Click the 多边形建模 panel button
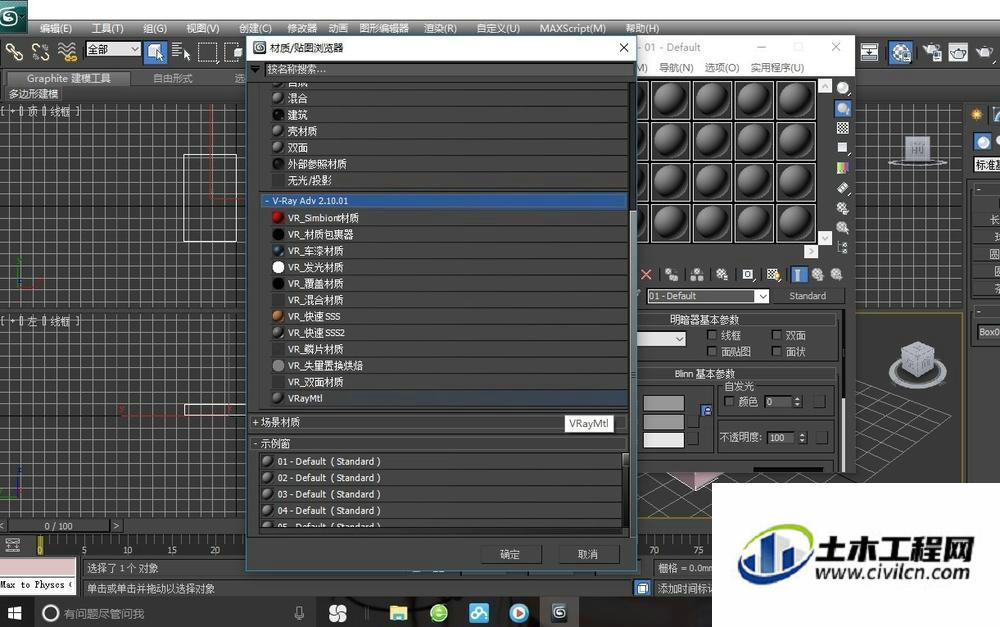This screenshot has height=627, width=1000. click(33, 94)
